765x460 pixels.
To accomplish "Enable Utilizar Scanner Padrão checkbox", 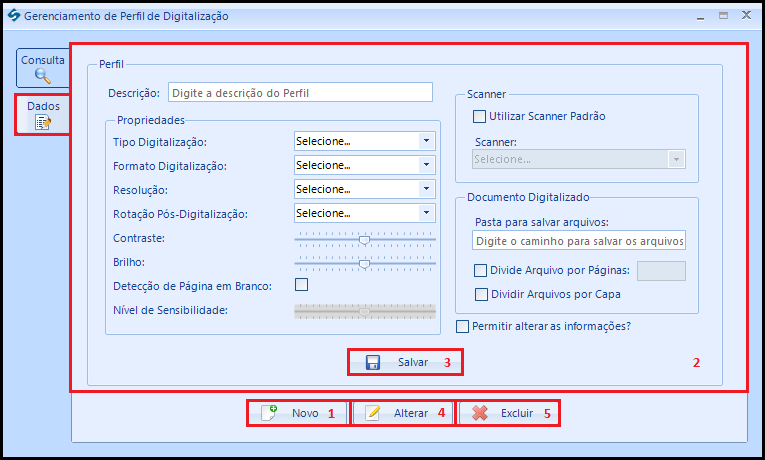I will 479,116.
